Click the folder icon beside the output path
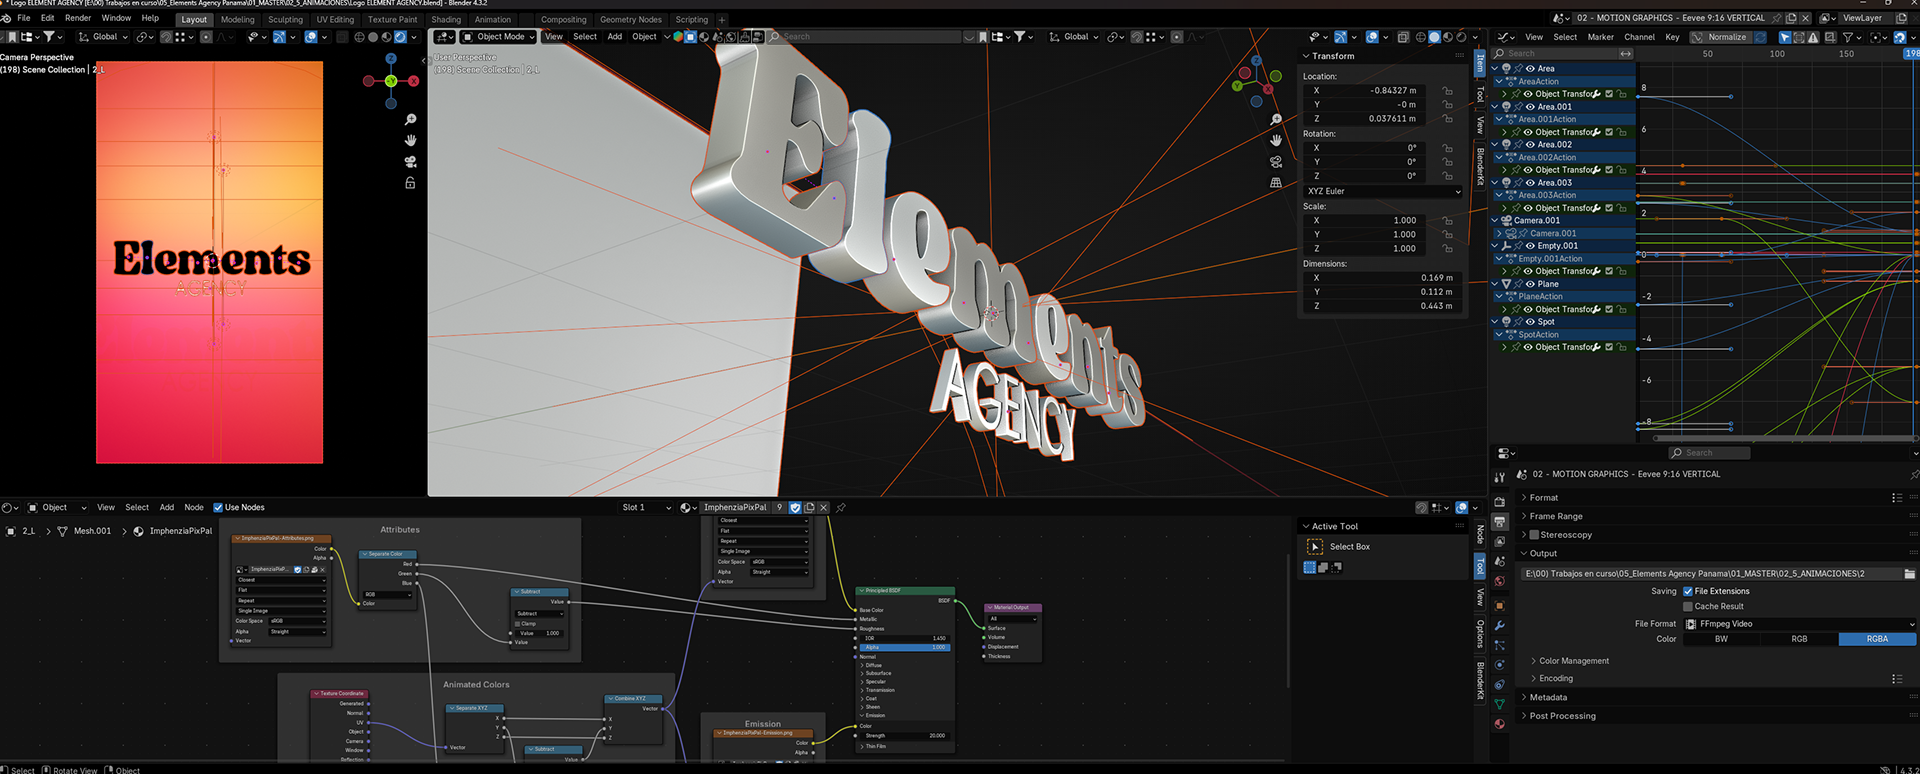This screenshot has height=774, width=1920. tap(1909, 574)
